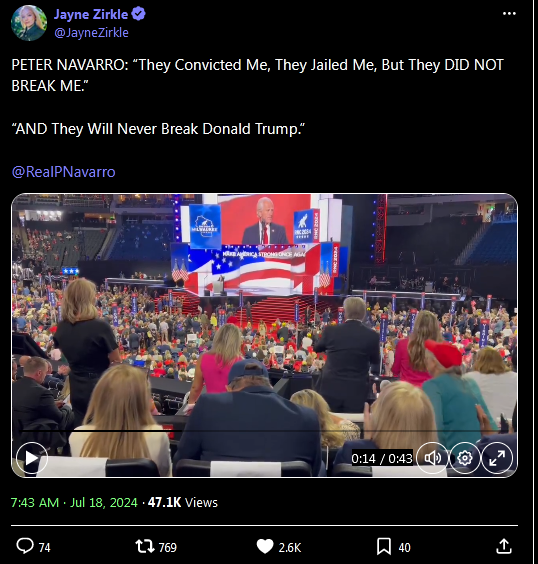538x564 pixels.
Task: Mute the video using the speaker icon
Action: 432,458
